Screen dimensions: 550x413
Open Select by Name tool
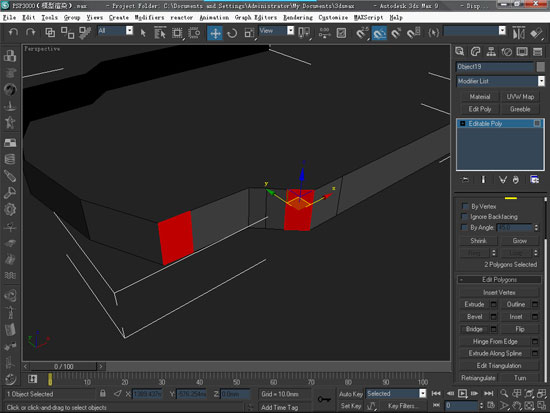tap(160, 33)
